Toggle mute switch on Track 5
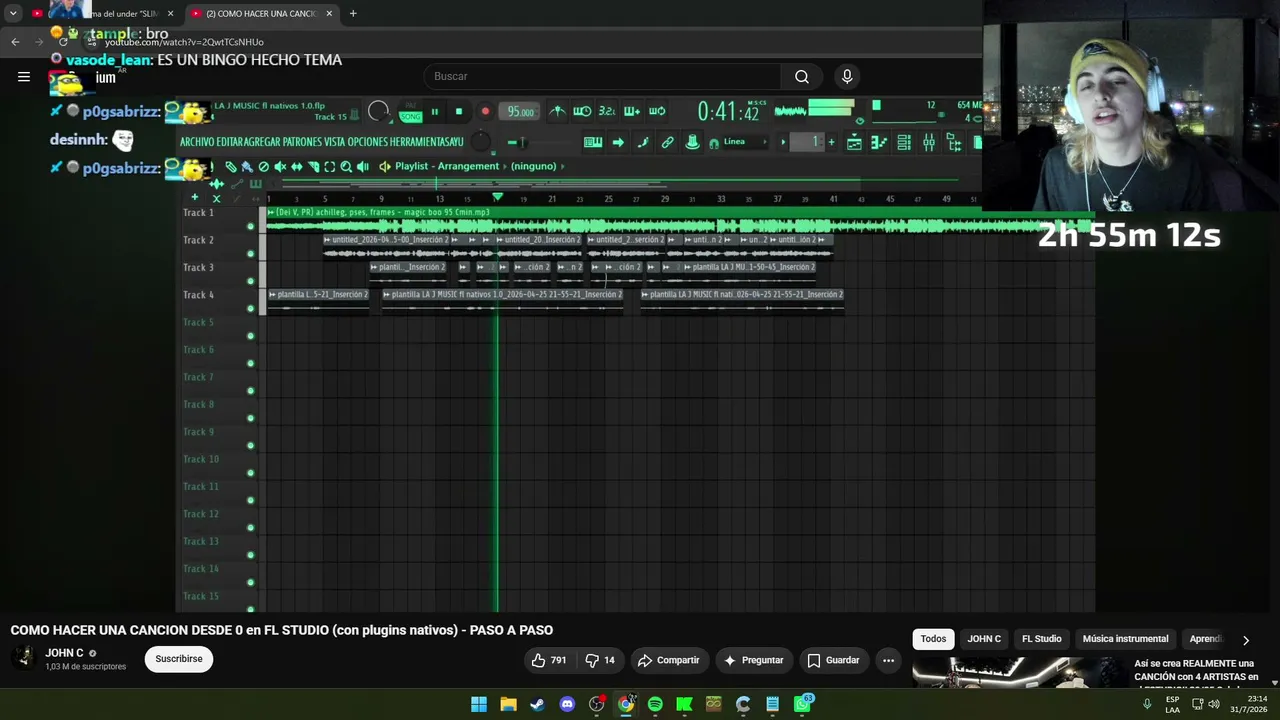This screenshot has height=720, width=1280. point(250,336)
